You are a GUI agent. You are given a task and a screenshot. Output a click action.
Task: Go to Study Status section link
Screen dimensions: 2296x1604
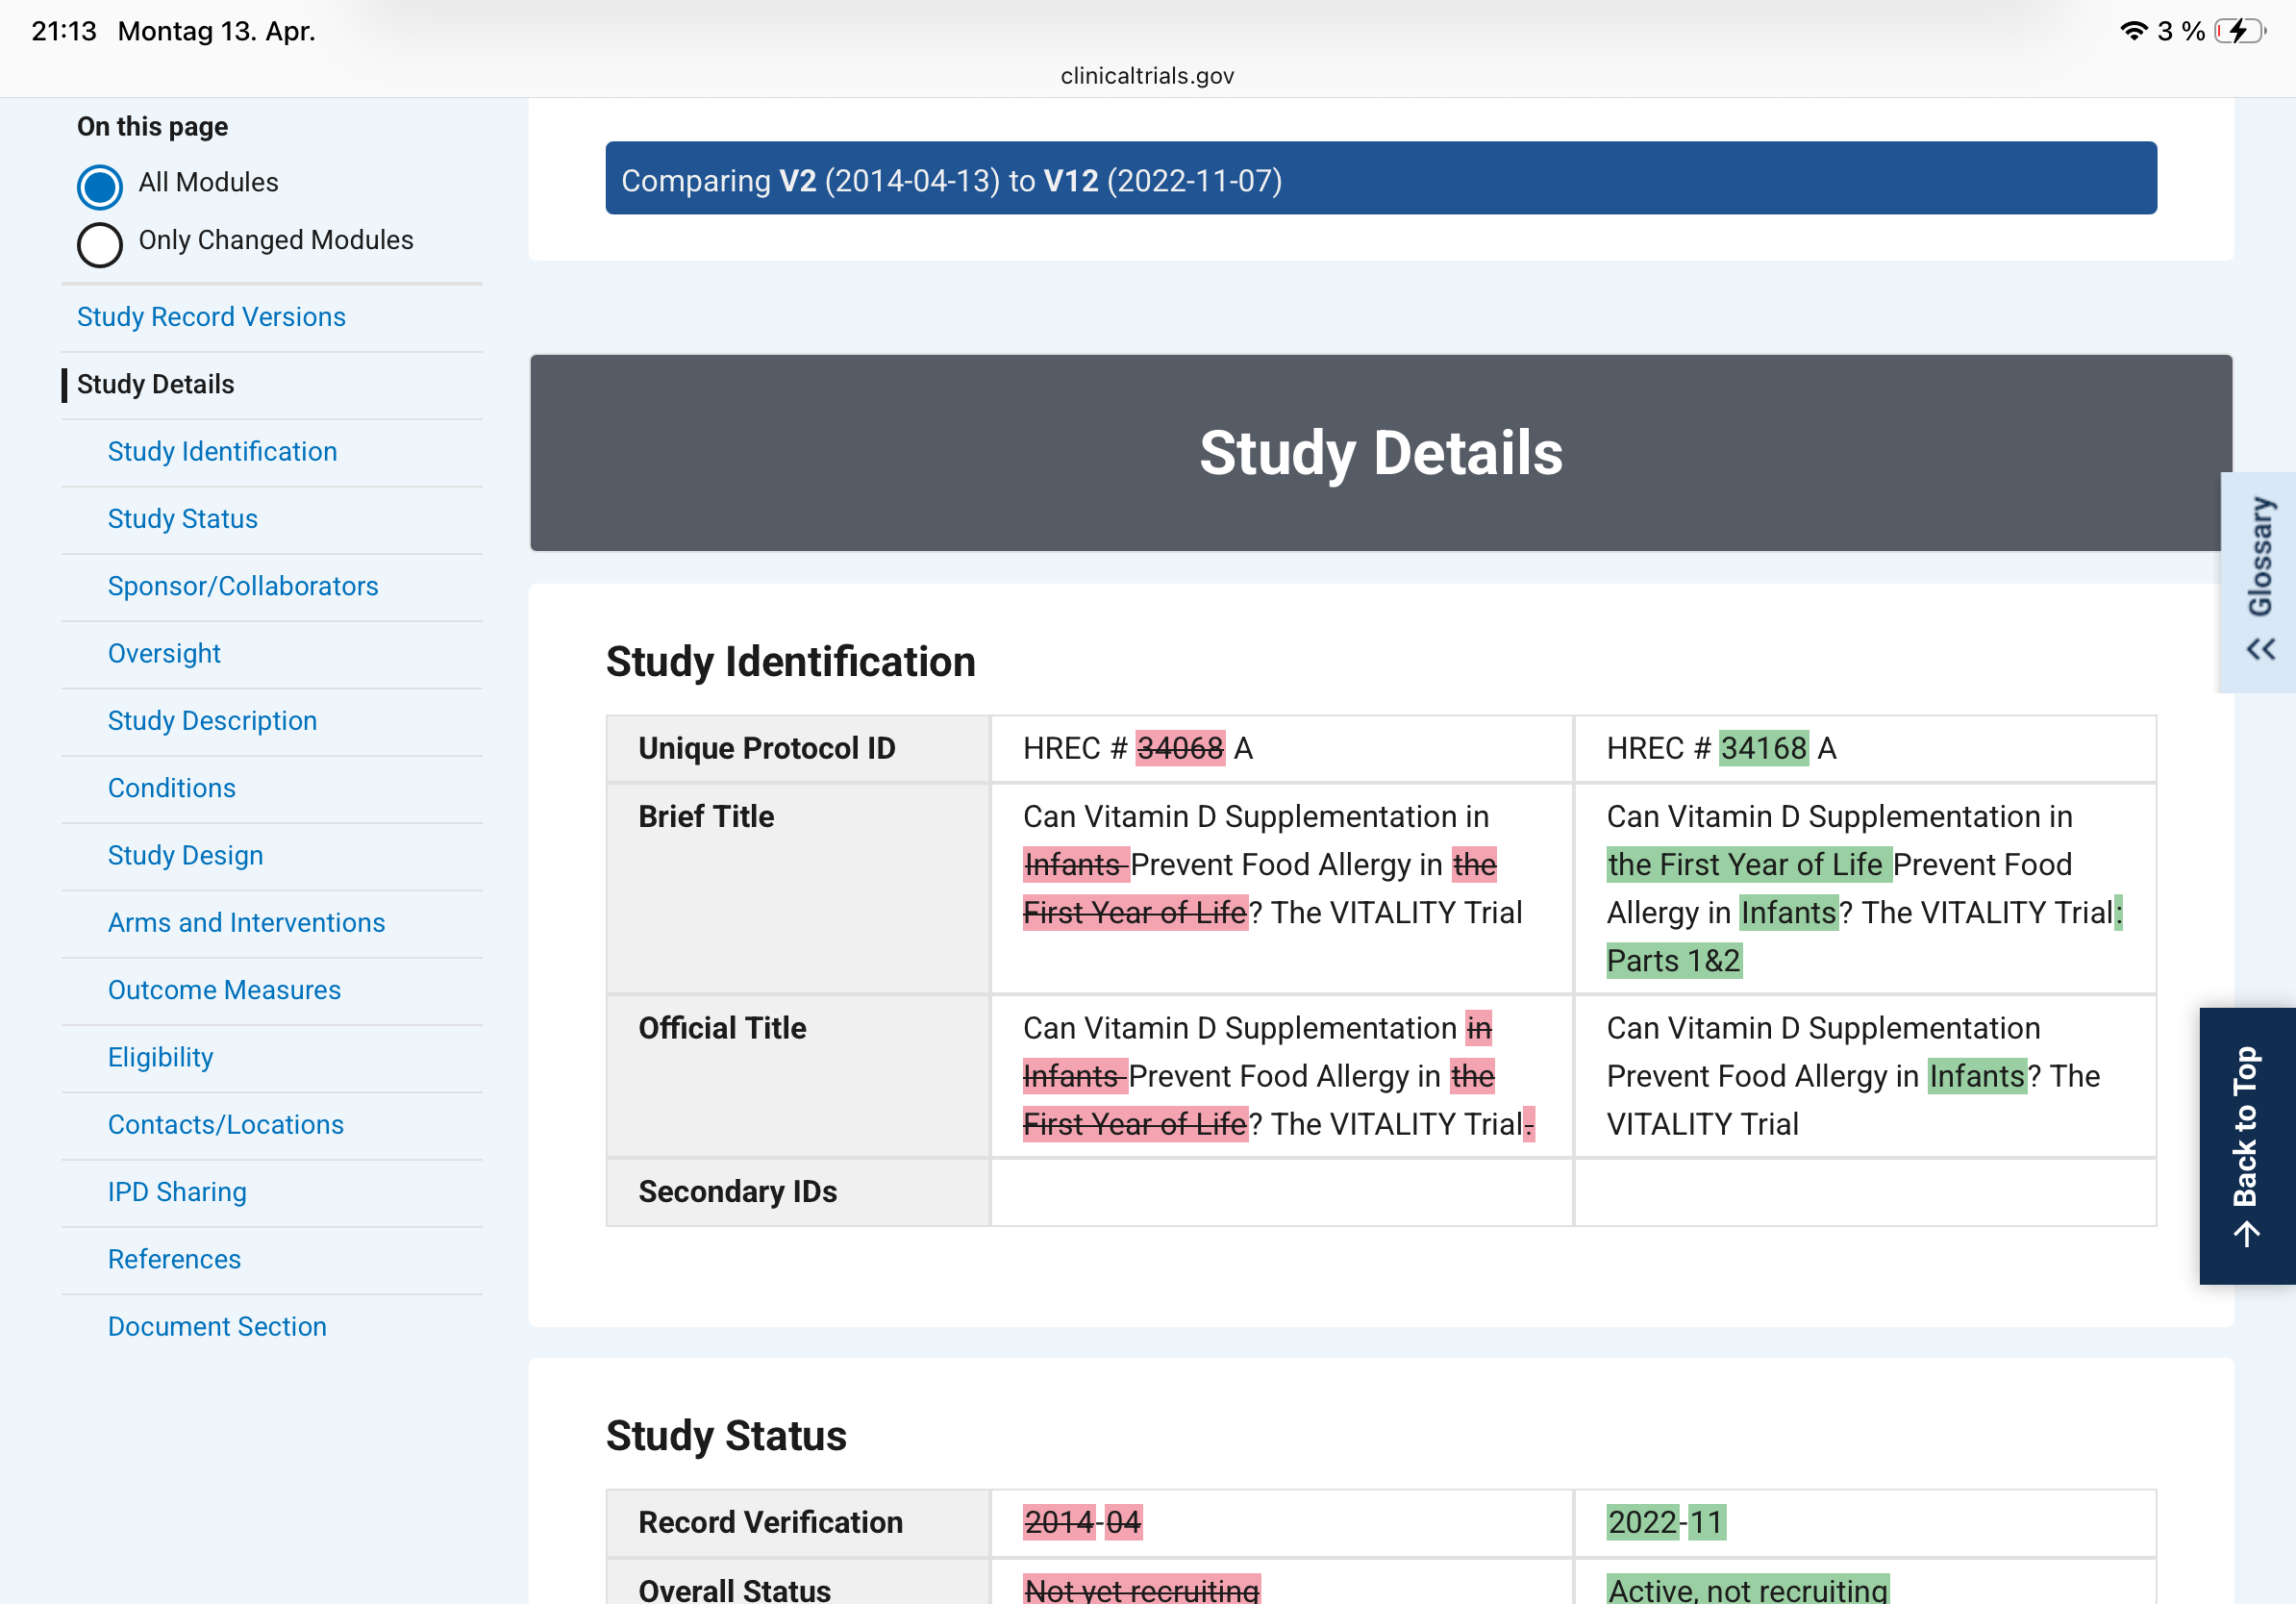[x=182, y=519]
